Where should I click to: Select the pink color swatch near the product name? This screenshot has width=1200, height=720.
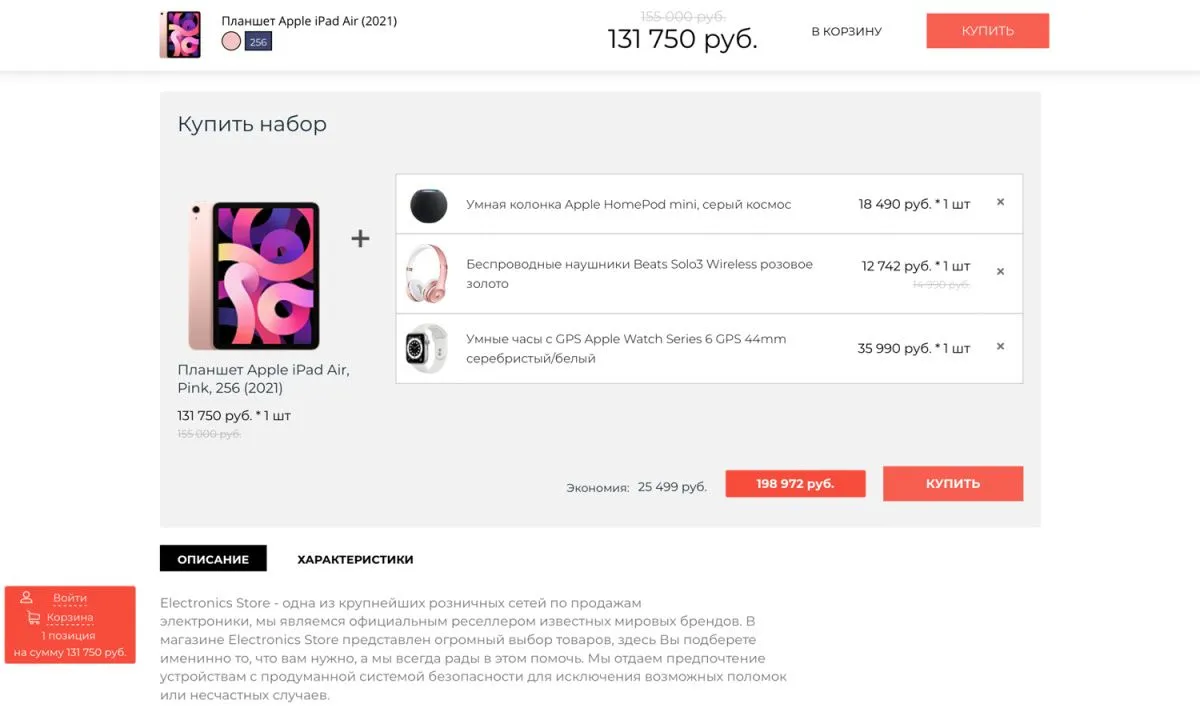pos(233,41)
